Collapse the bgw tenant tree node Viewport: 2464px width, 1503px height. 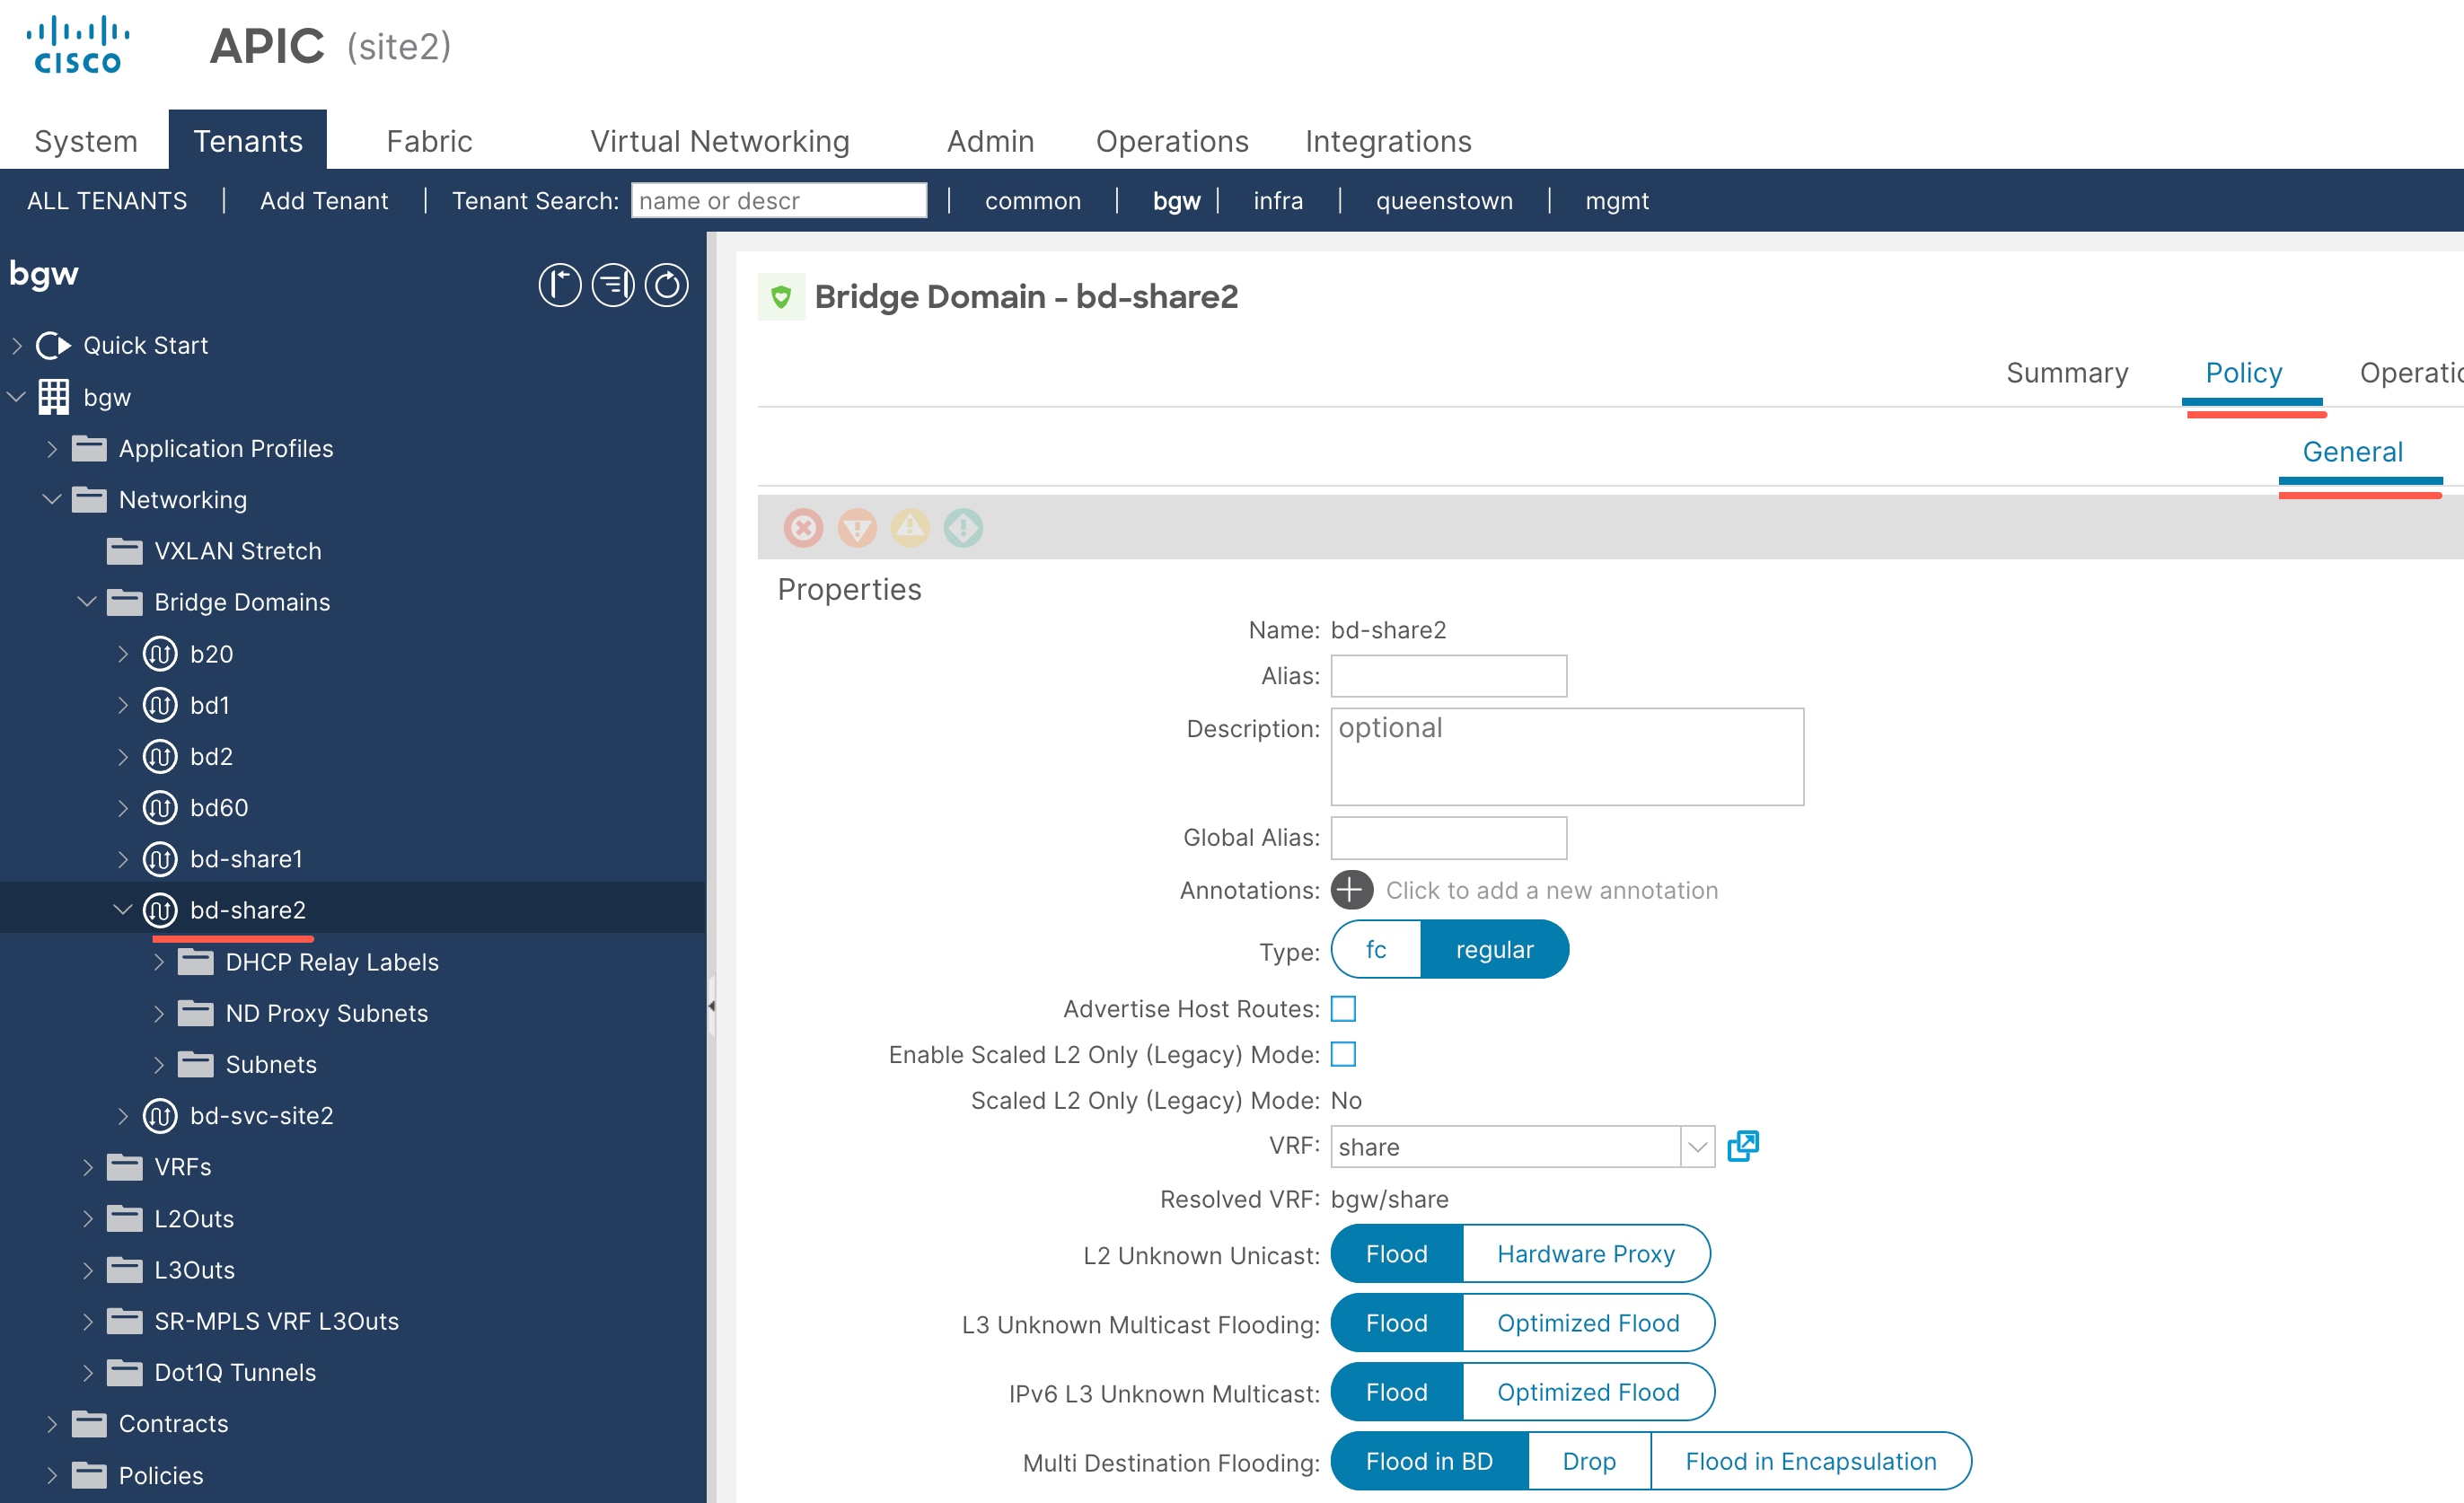tap(16, 396)
